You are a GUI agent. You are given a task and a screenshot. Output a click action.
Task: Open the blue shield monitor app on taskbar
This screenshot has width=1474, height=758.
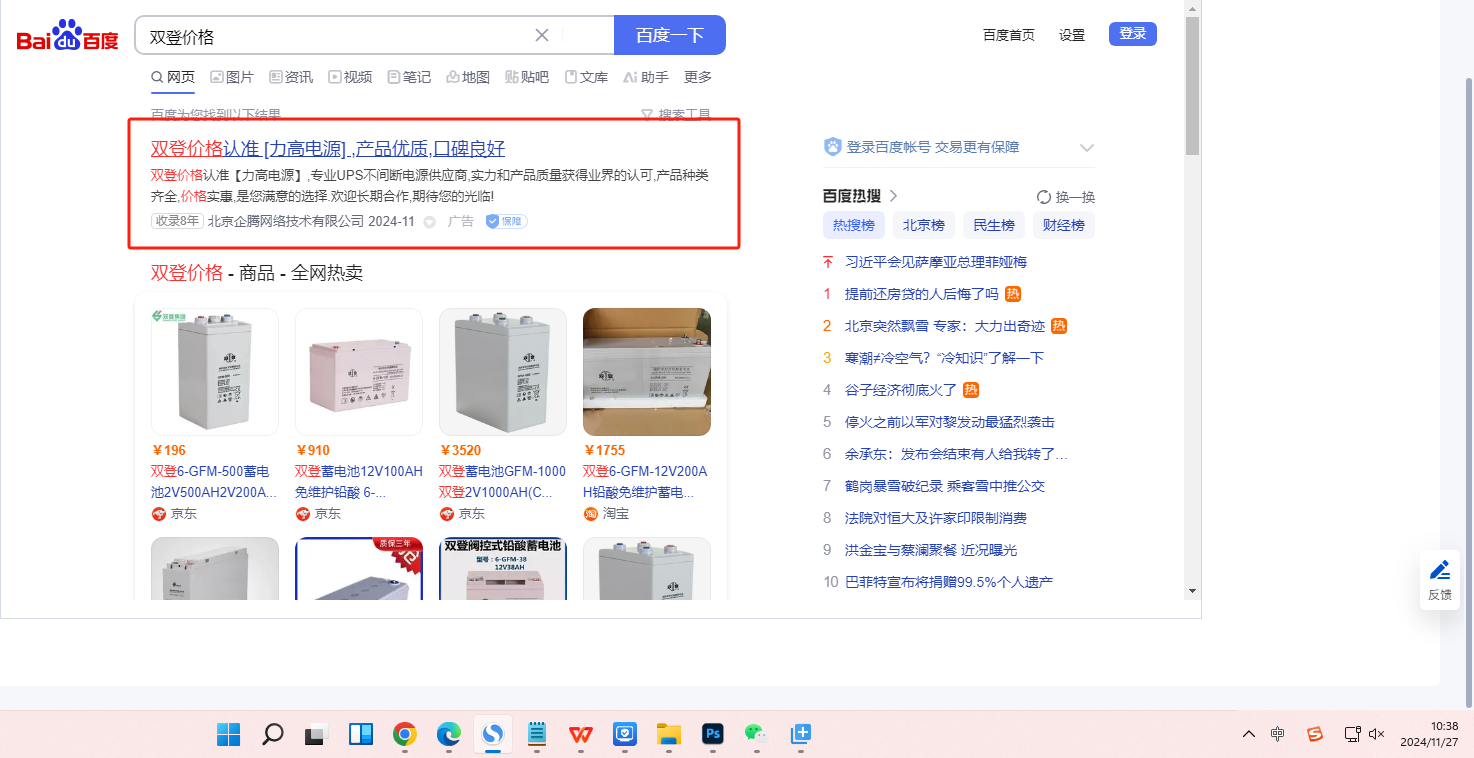pyautogui.click(x=625, y=735)
